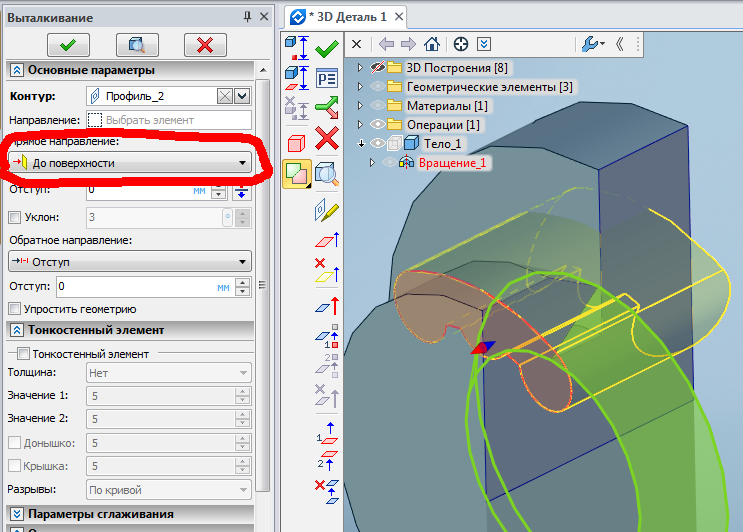
Task: Click the blue arrow icon beside upper Отступ
Action: (241, 191)
